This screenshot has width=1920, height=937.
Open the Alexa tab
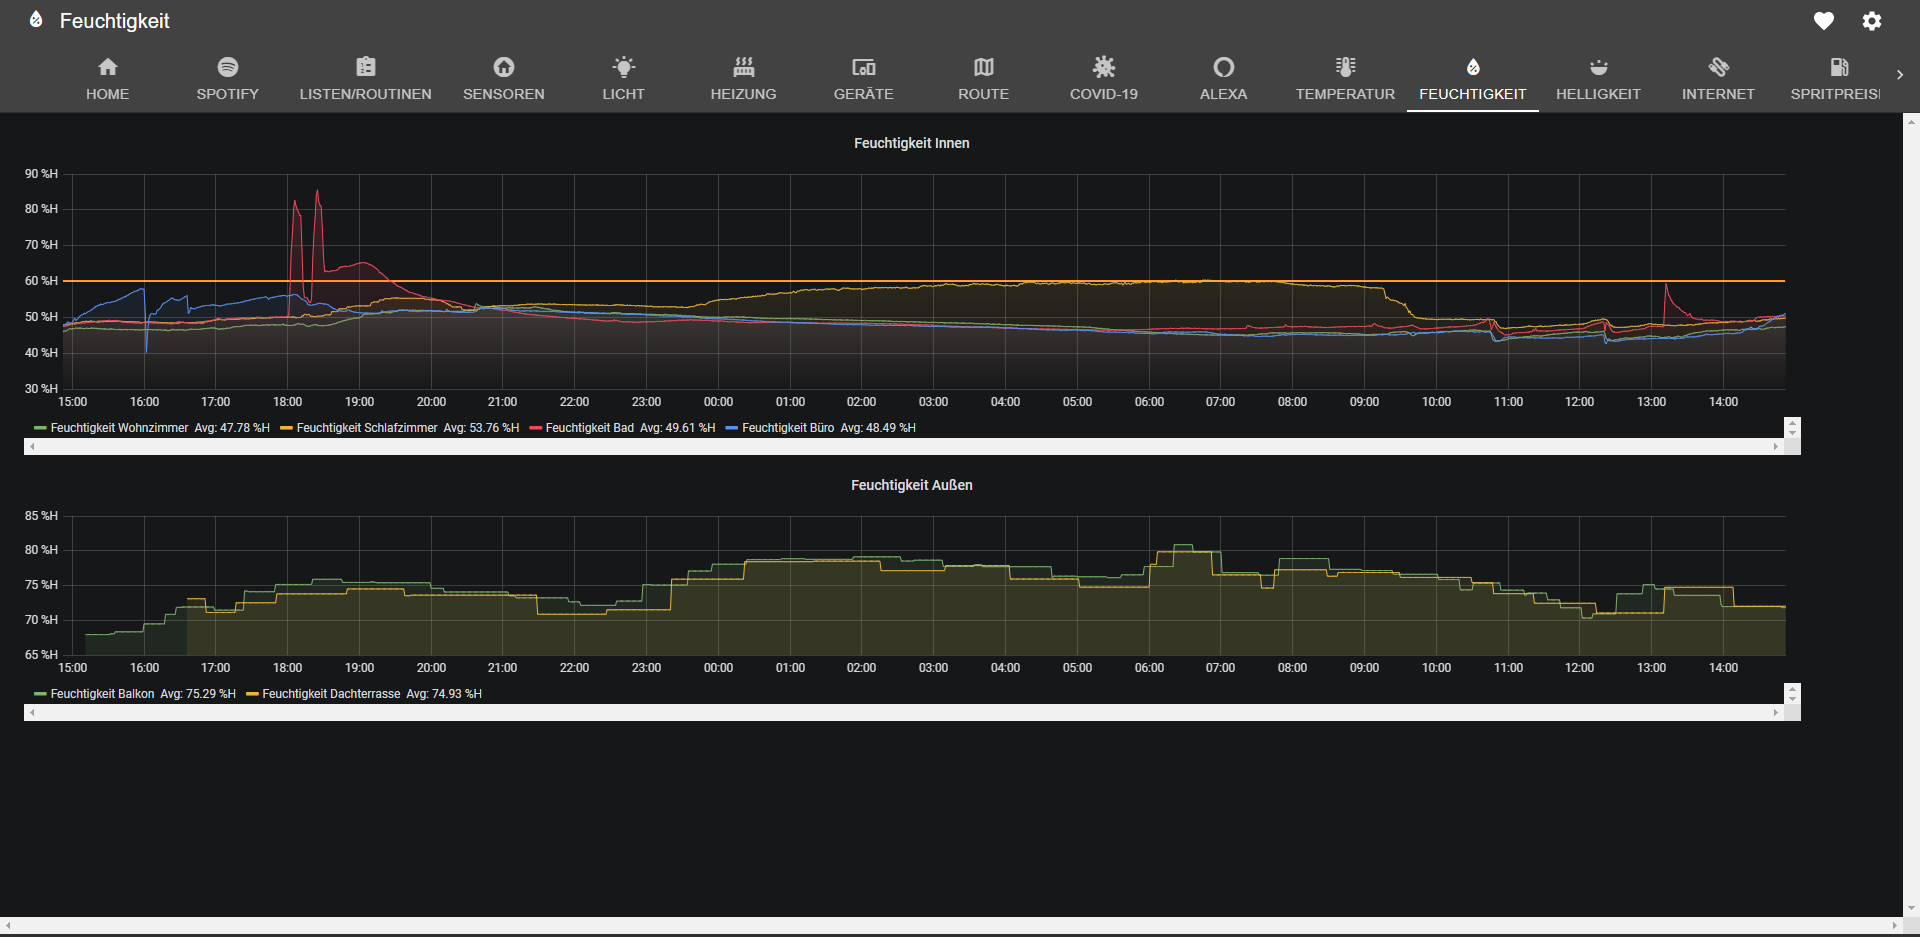[x=1223, y=81]
